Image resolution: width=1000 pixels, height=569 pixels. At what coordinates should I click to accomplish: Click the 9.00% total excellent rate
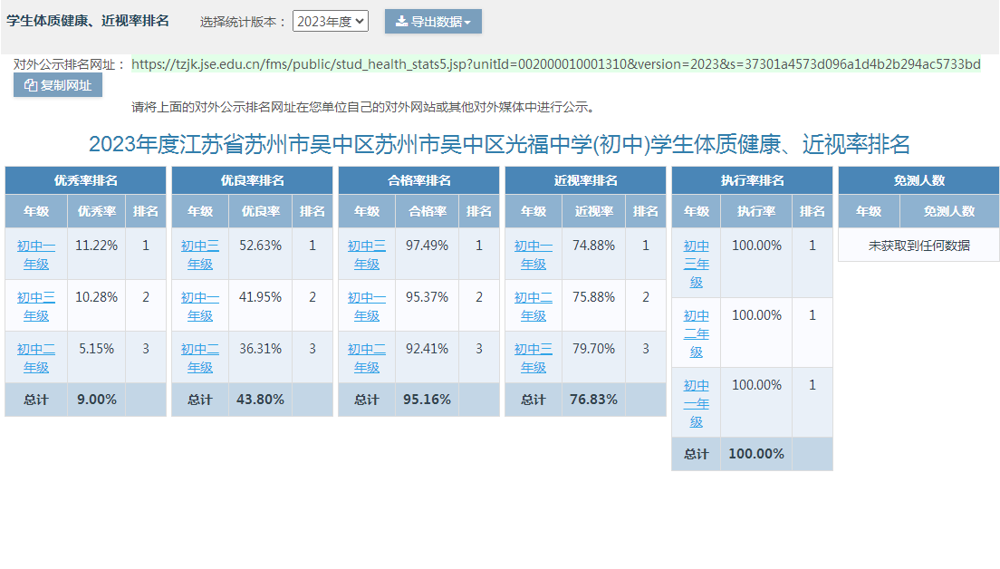97,399
